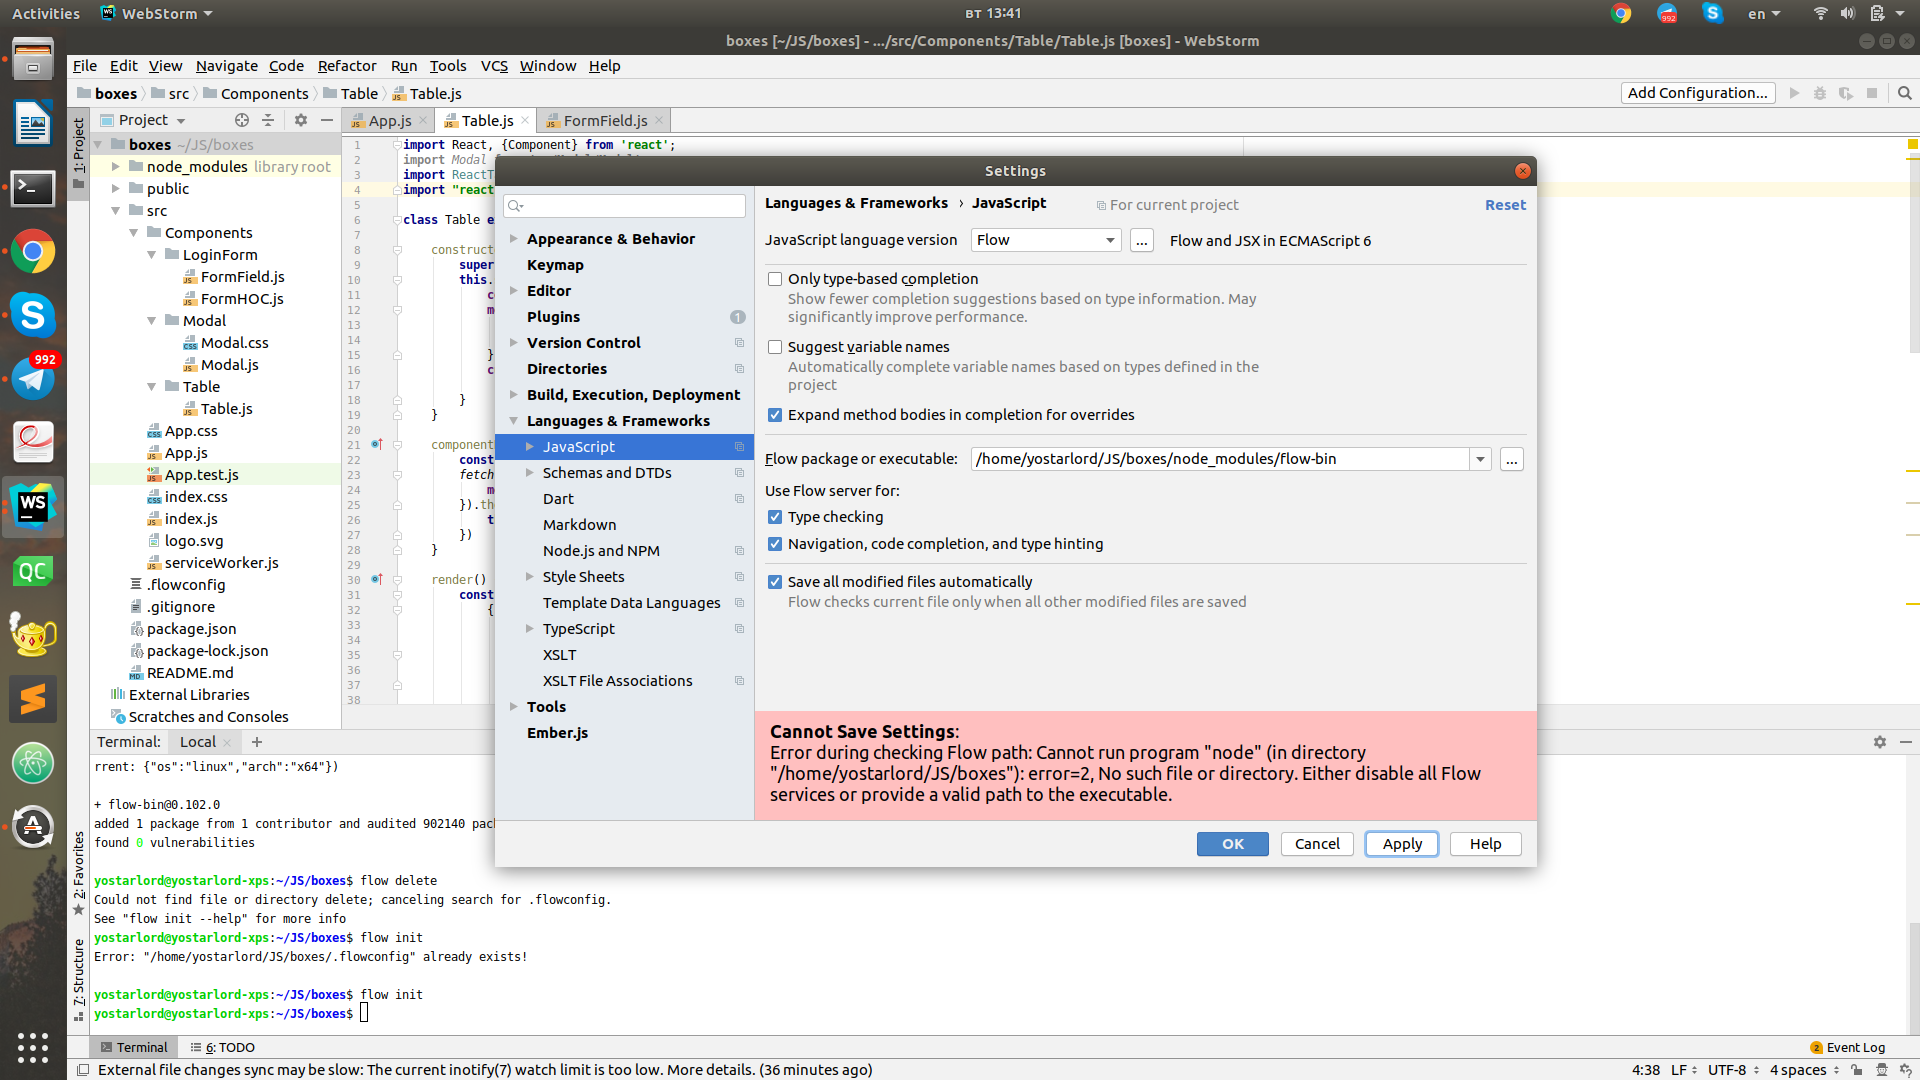Close the Settings dialog with red button

(1523, 171)
